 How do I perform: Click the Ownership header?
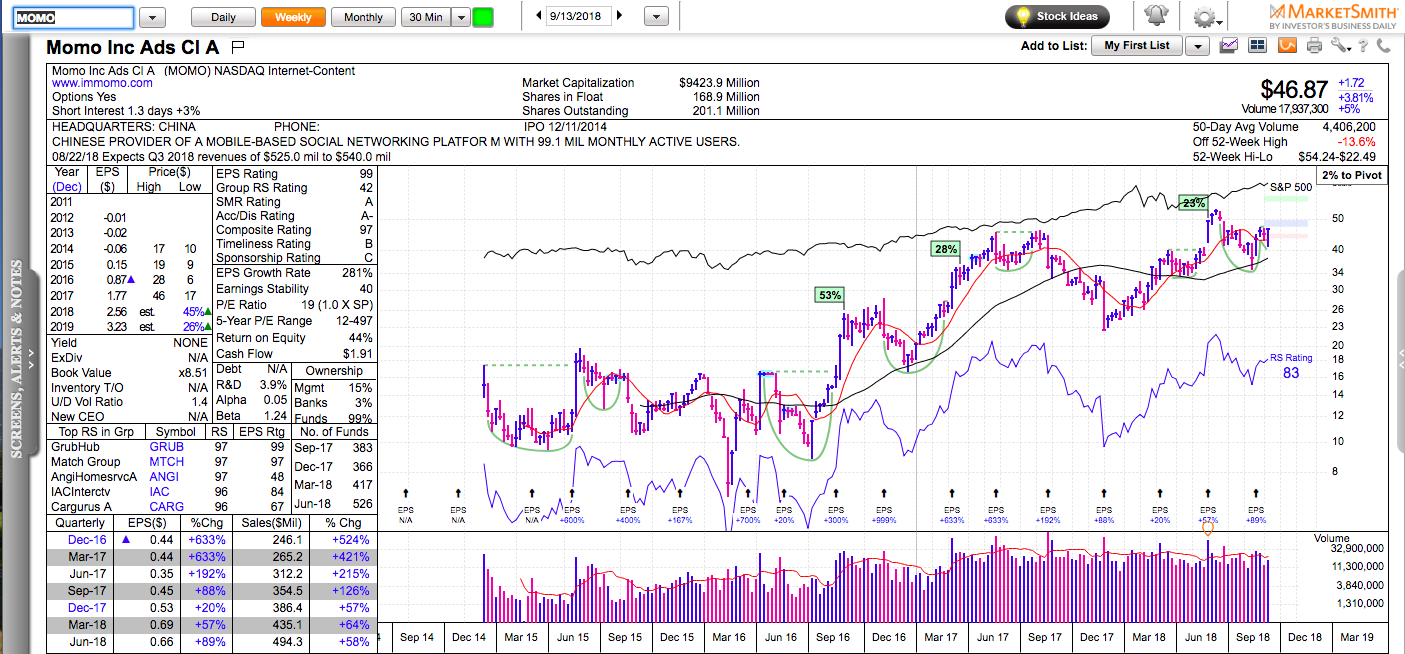pos(334,371)
